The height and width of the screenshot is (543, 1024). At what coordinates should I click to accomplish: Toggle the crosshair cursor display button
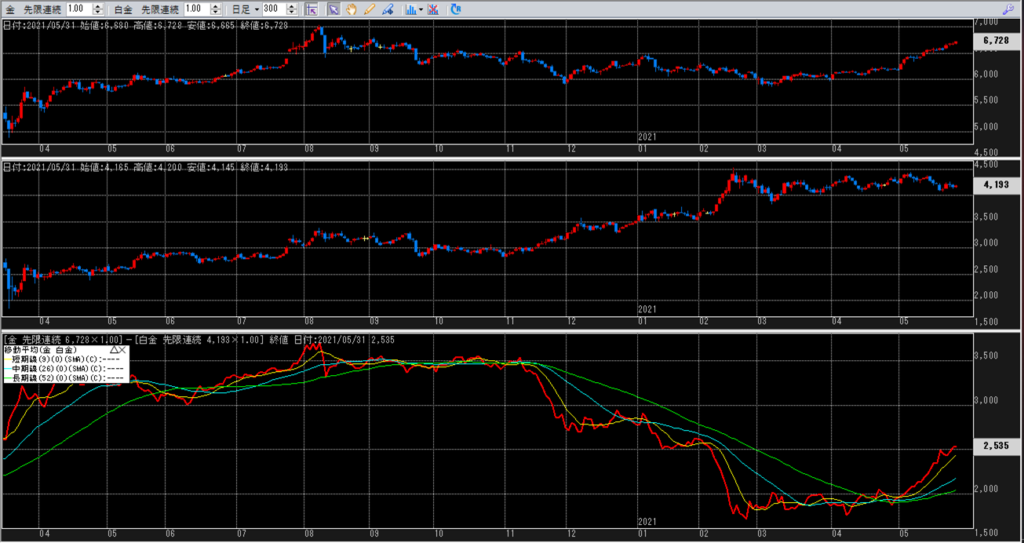tap(311, 8)
